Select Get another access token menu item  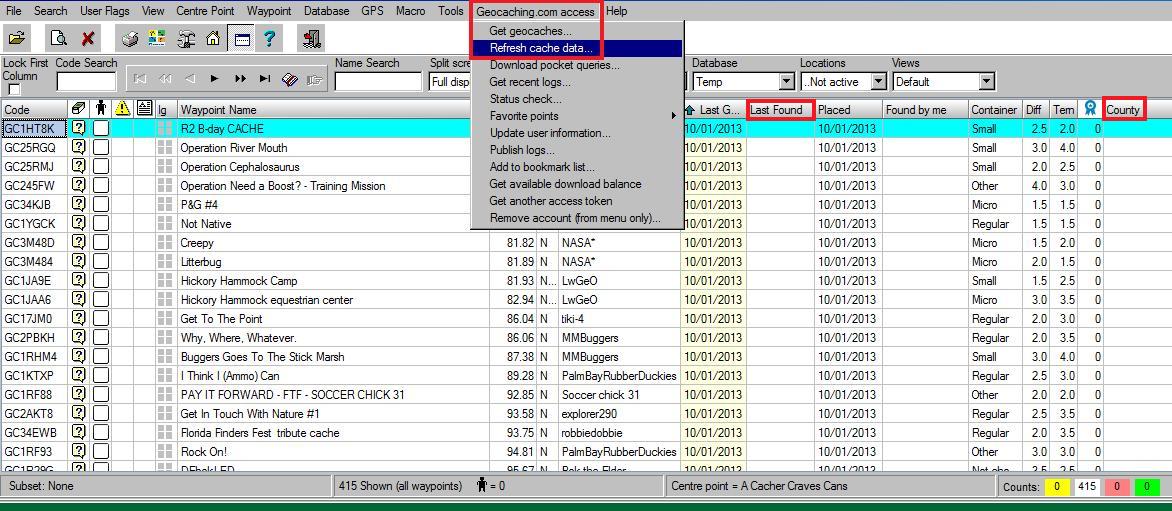point(578,201)
